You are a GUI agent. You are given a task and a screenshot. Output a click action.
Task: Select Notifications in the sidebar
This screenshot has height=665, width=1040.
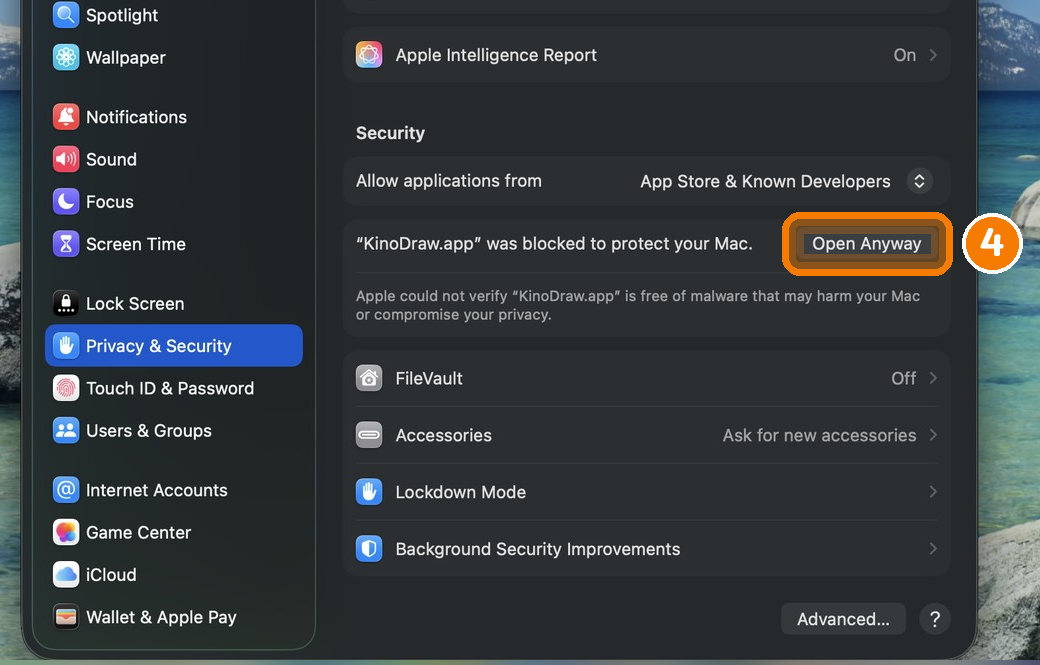coord(174,117)
